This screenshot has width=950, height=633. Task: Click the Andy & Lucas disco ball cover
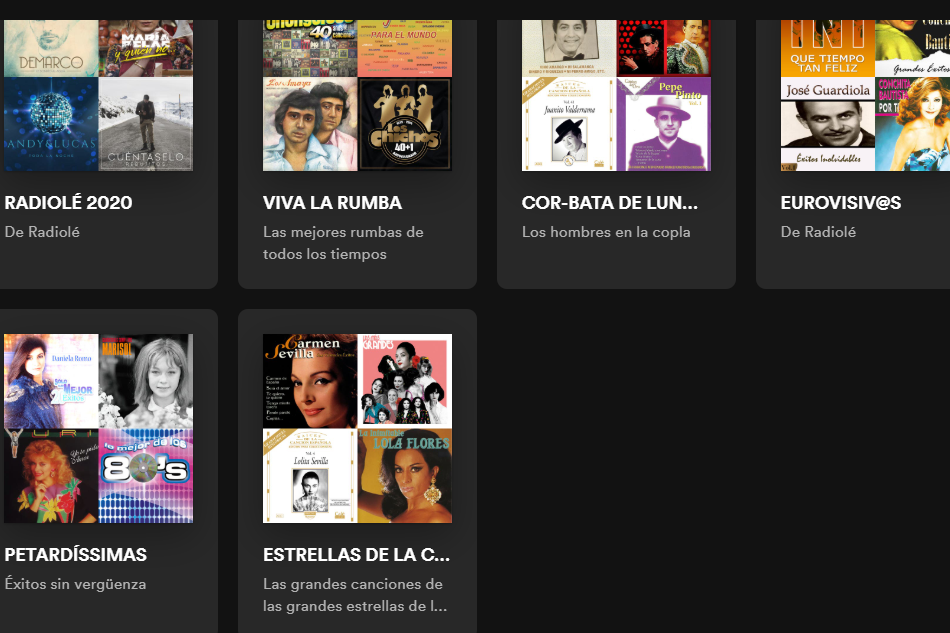point(51,124)
